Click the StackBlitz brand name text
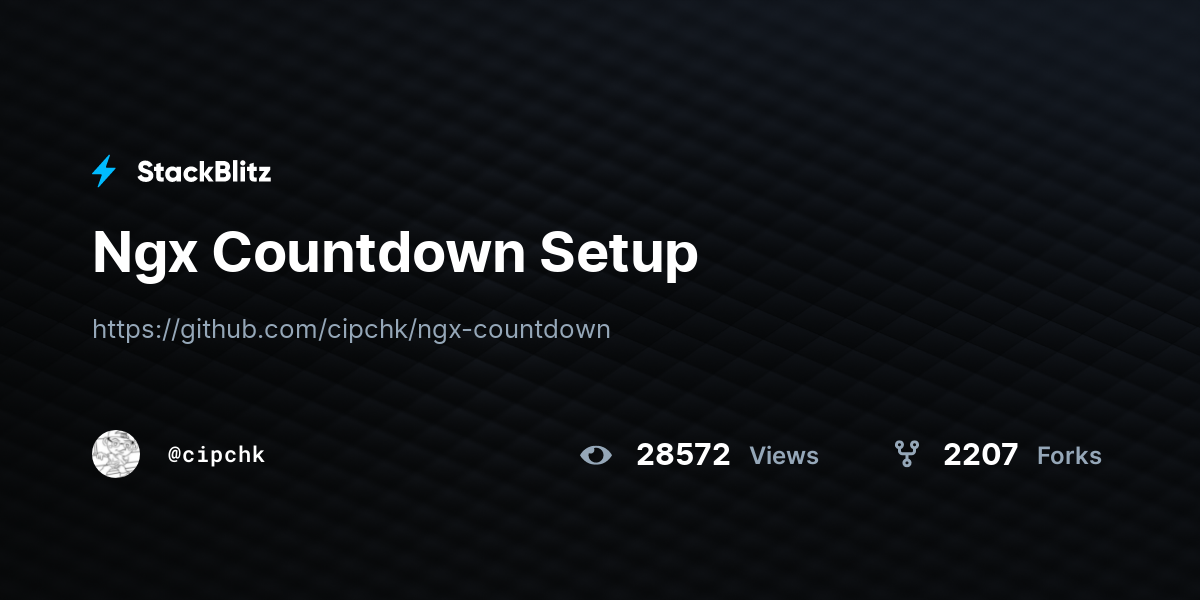 (204, 172)
